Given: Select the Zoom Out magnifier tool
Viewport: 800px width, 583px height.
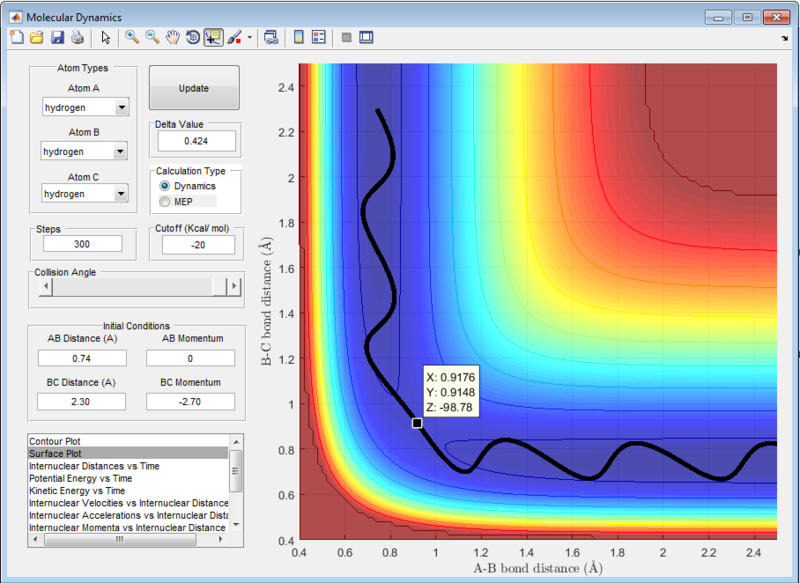Looking at the screenshot, I should 152,38.
